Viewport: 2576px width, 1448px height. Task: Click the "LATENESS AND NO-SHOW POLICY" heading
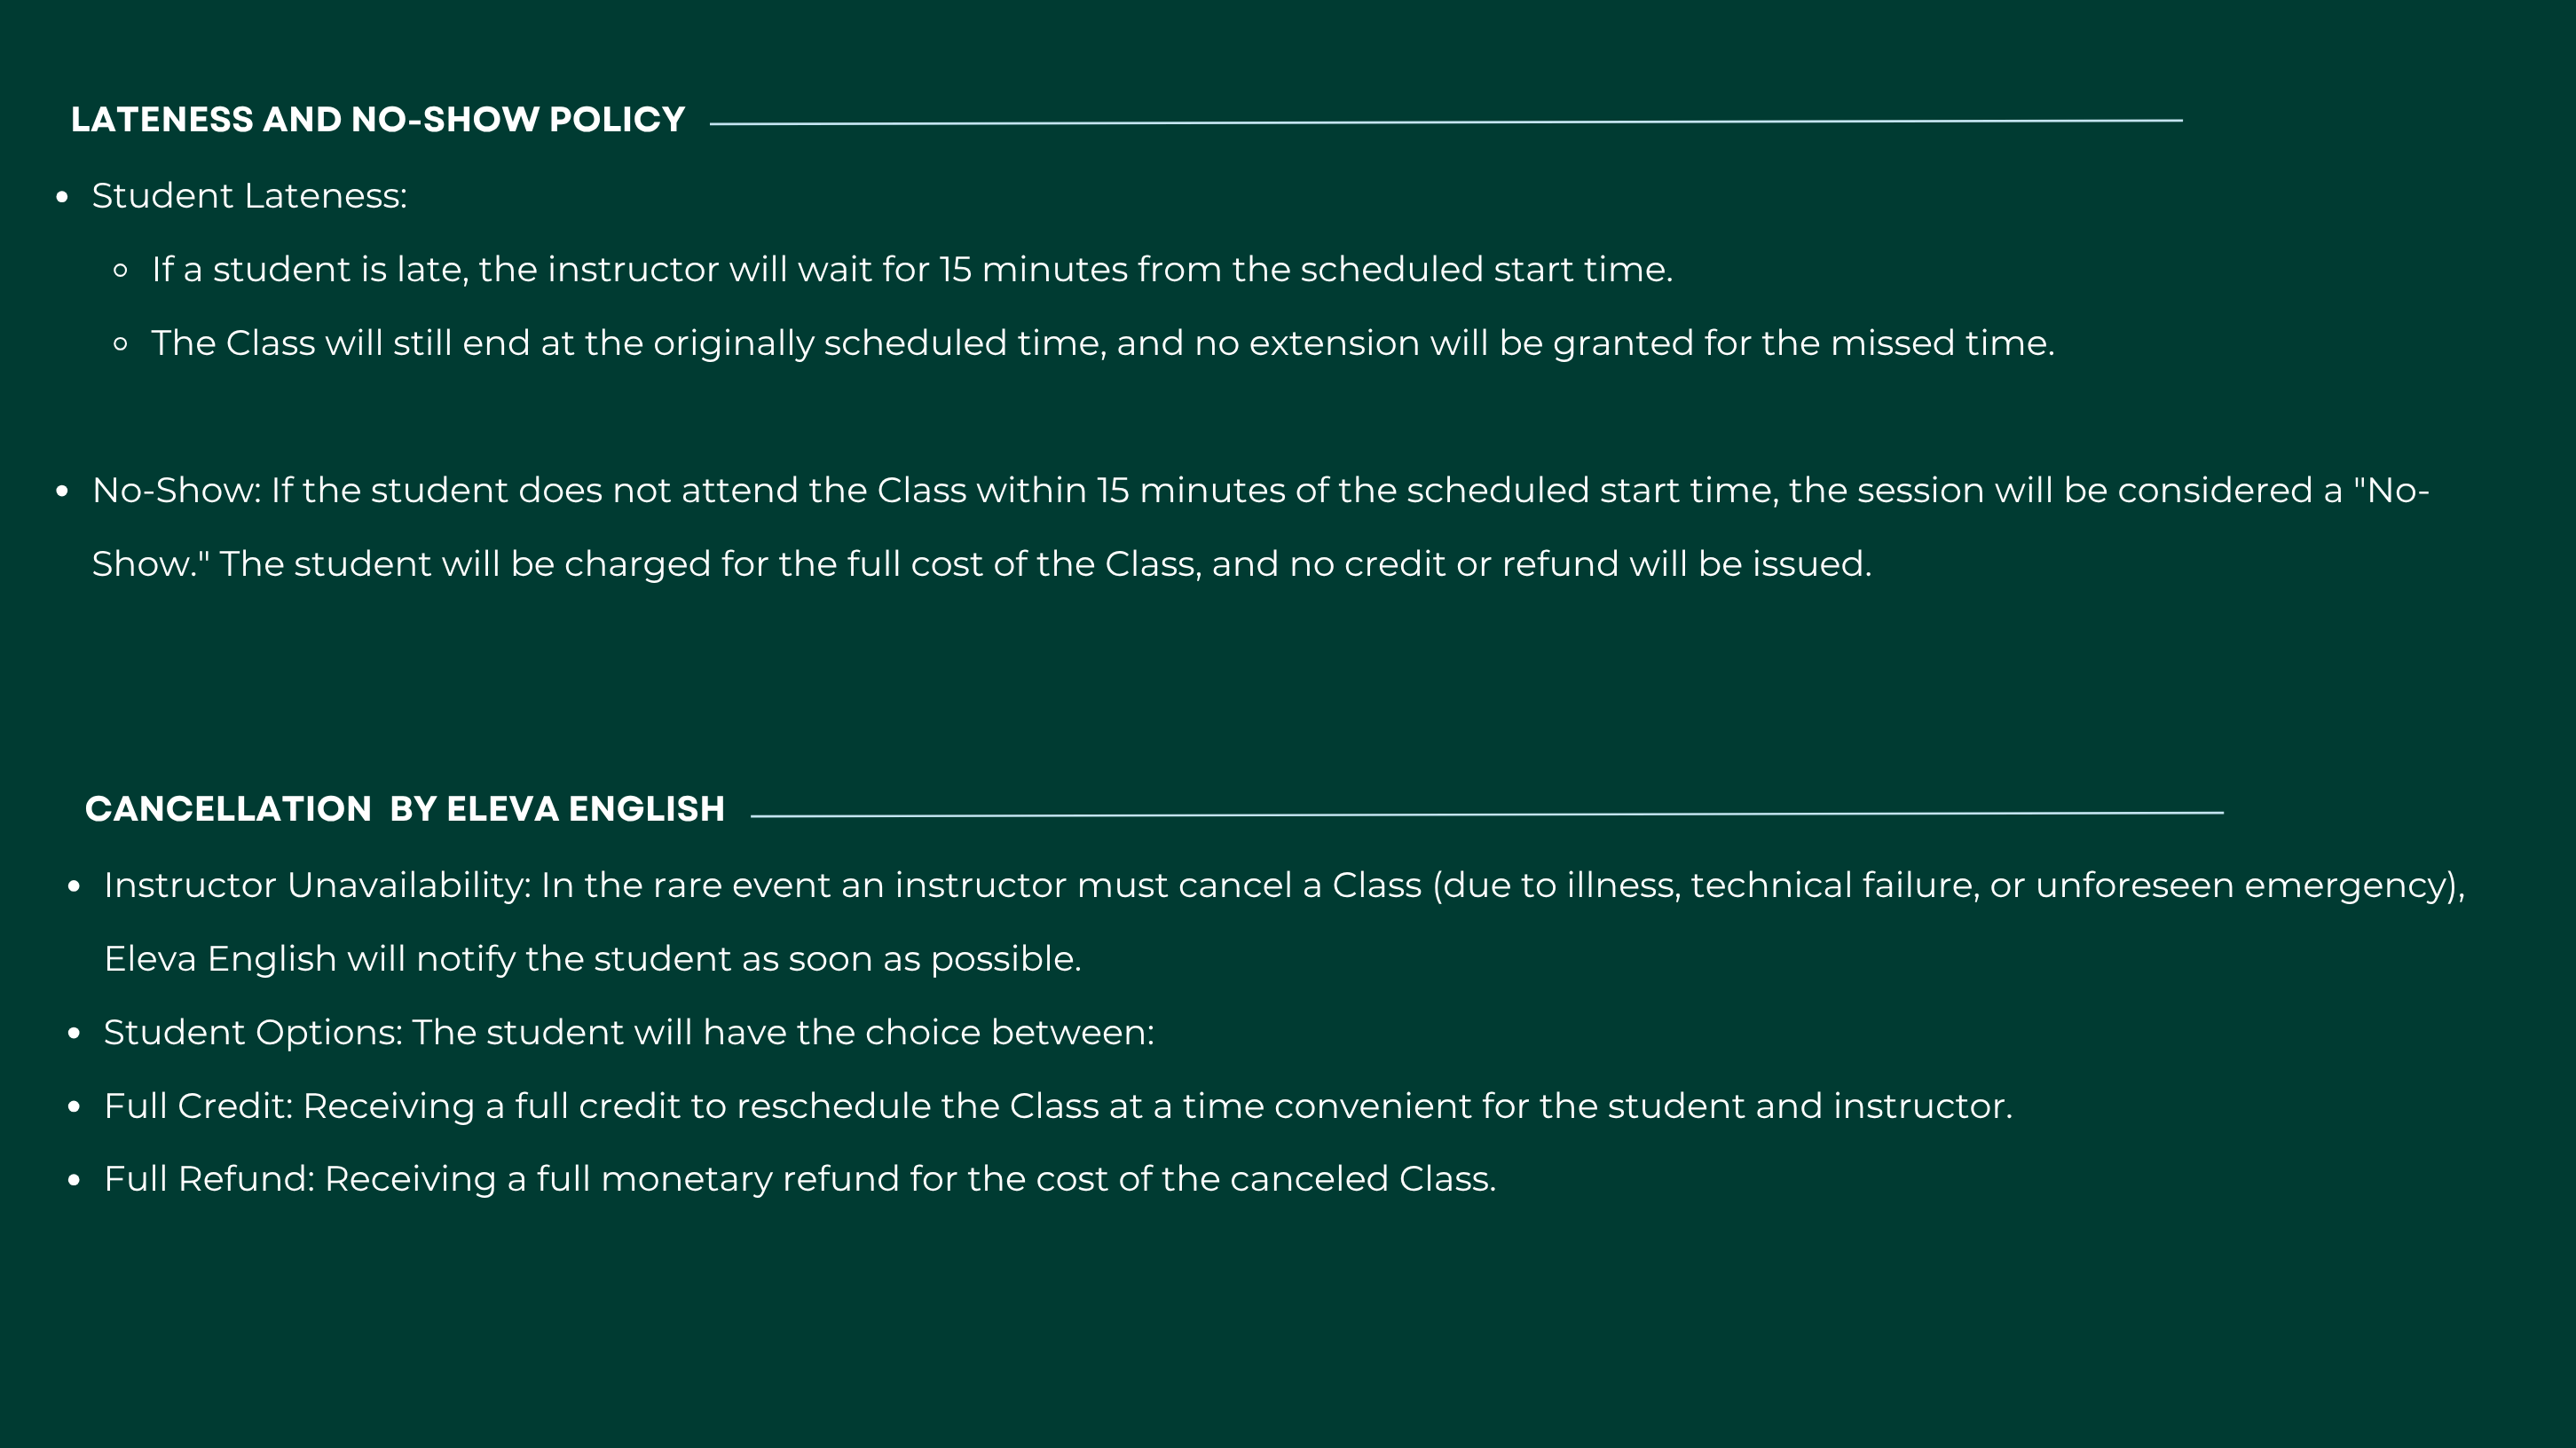coord(377,120)
